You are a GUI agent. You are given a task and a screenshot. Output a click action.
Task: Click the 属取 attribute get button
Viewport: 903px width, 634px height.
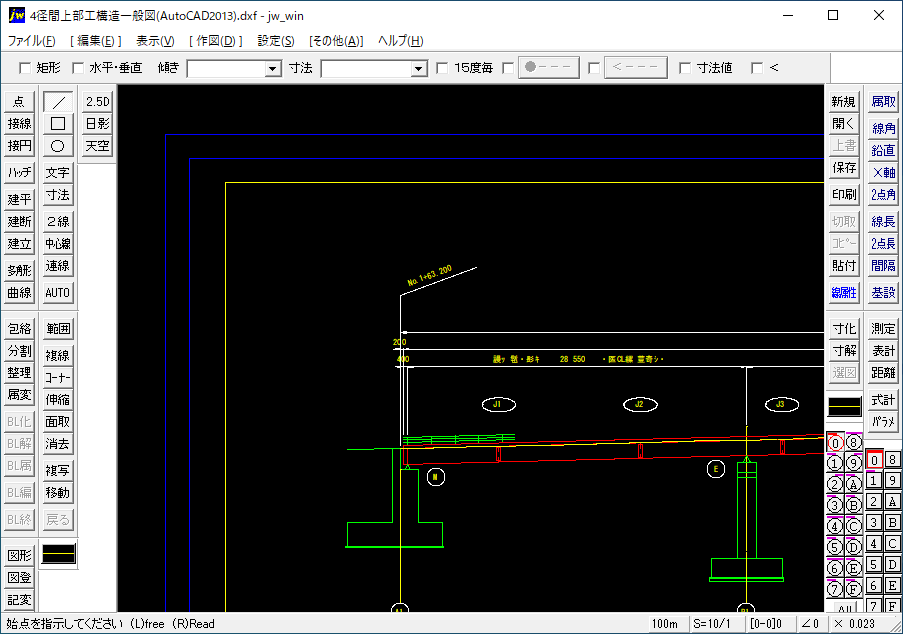pyautogui.click(x=883, y=102)
